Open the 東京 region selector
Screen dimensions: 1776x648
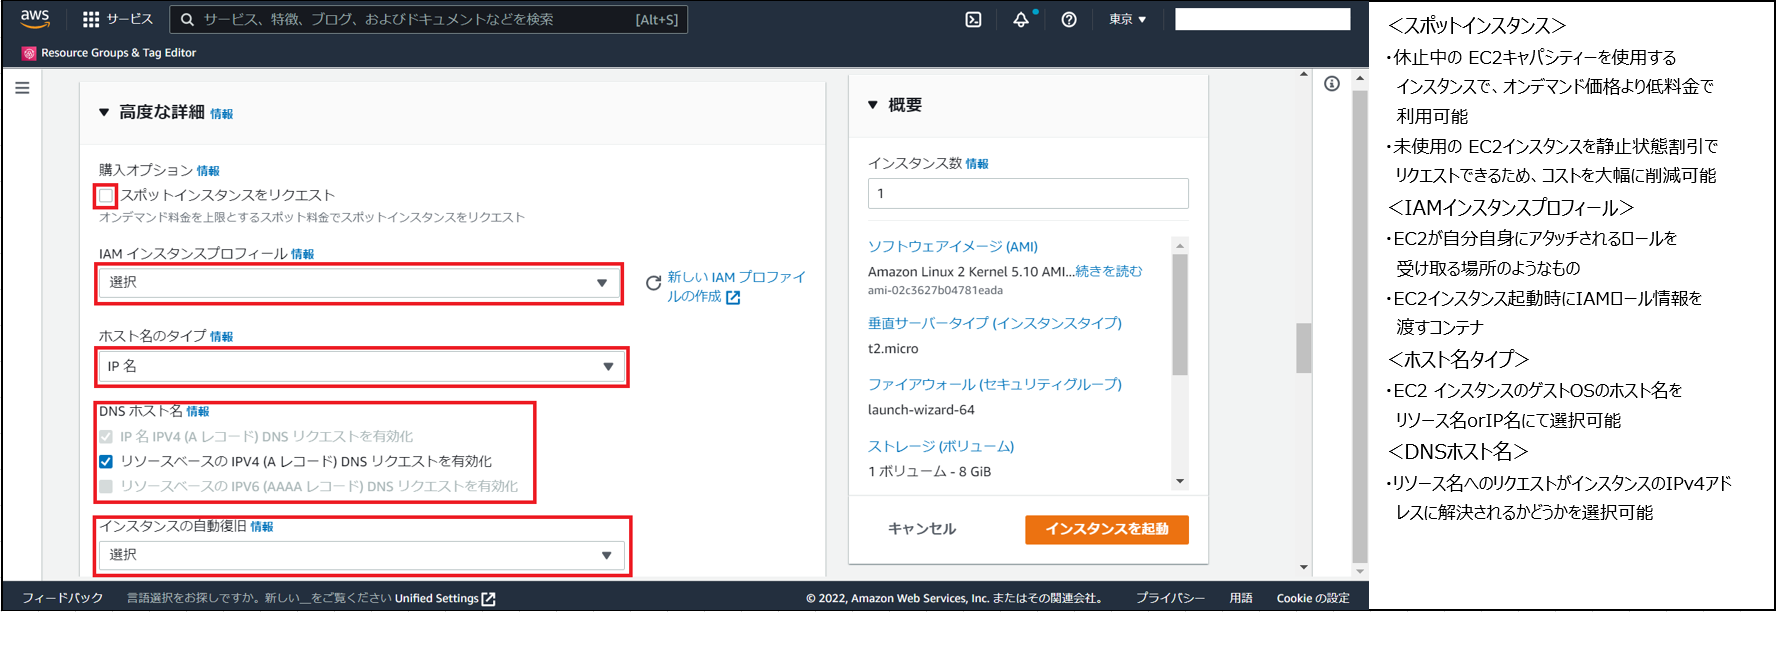click(x=1128, y=19)
